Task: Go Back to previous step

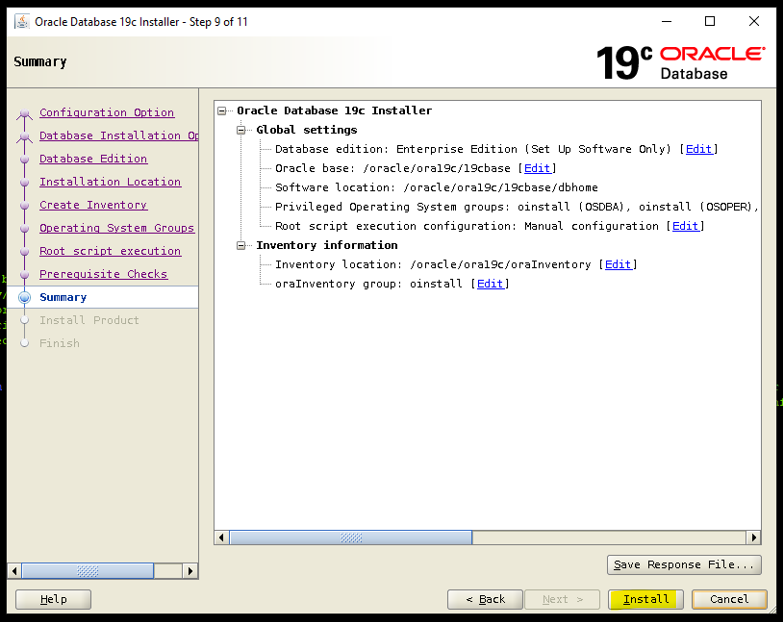Action: pos(485,599)
